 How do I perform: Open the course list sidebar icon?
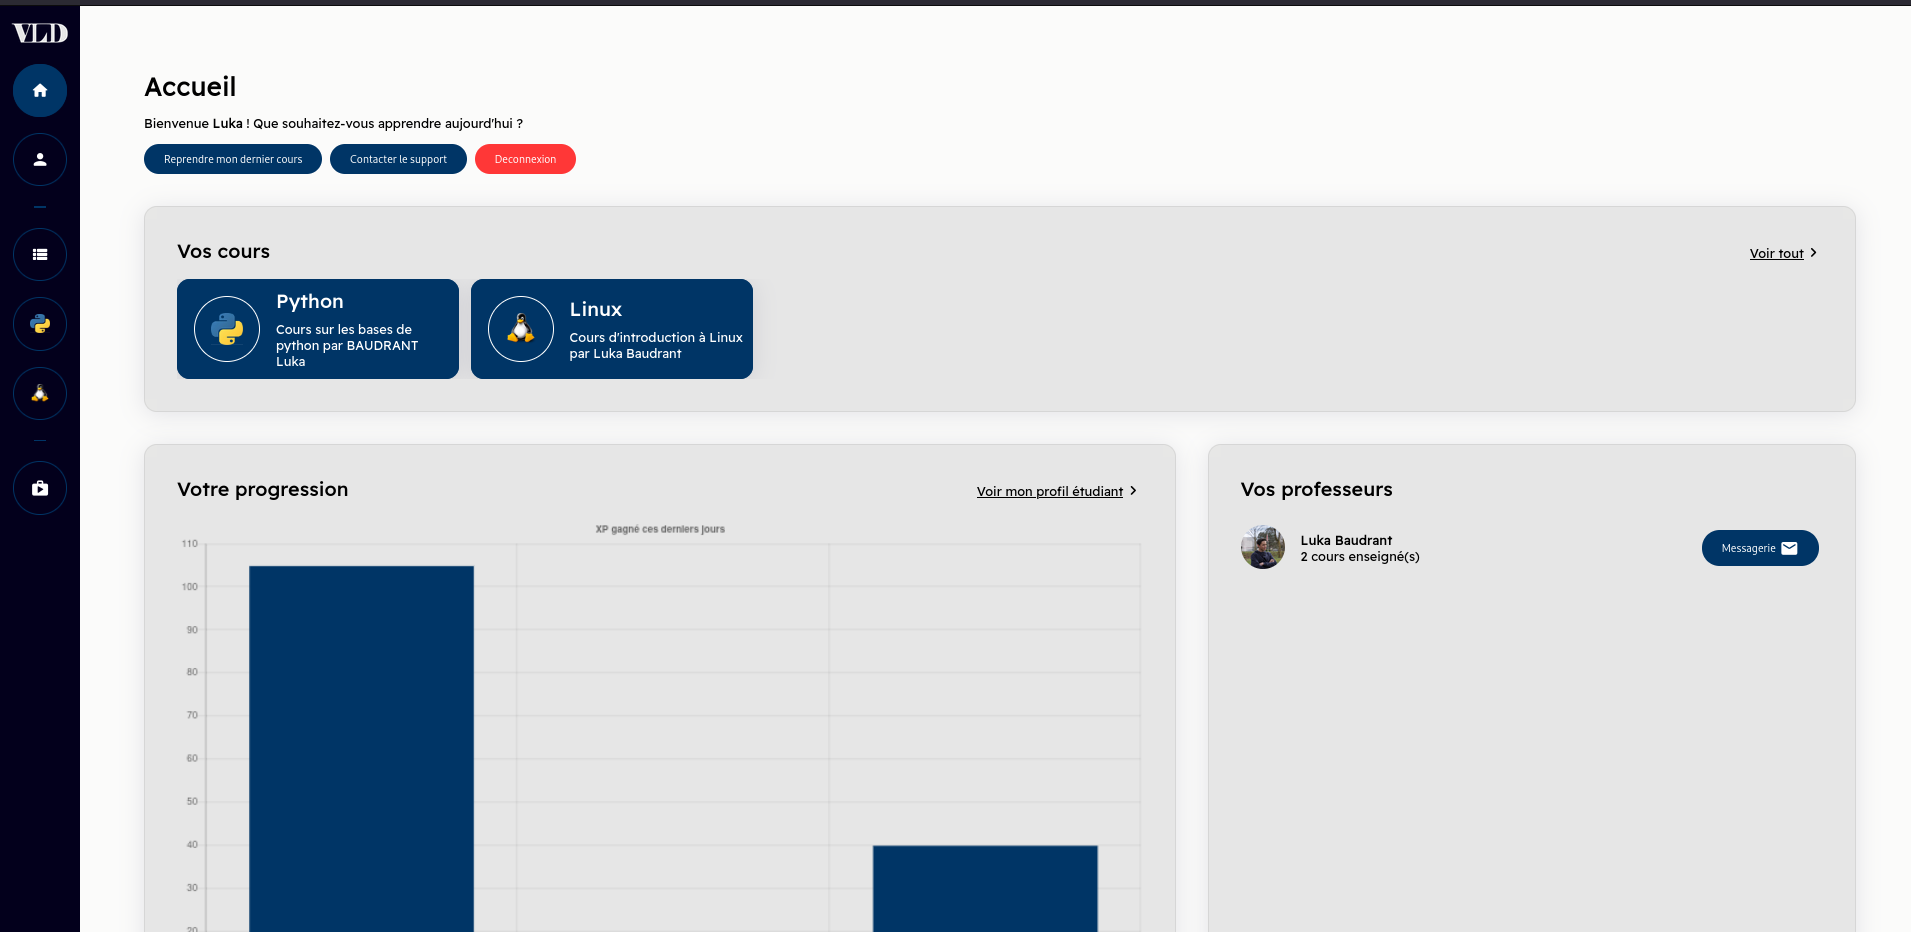coord(40,255)
